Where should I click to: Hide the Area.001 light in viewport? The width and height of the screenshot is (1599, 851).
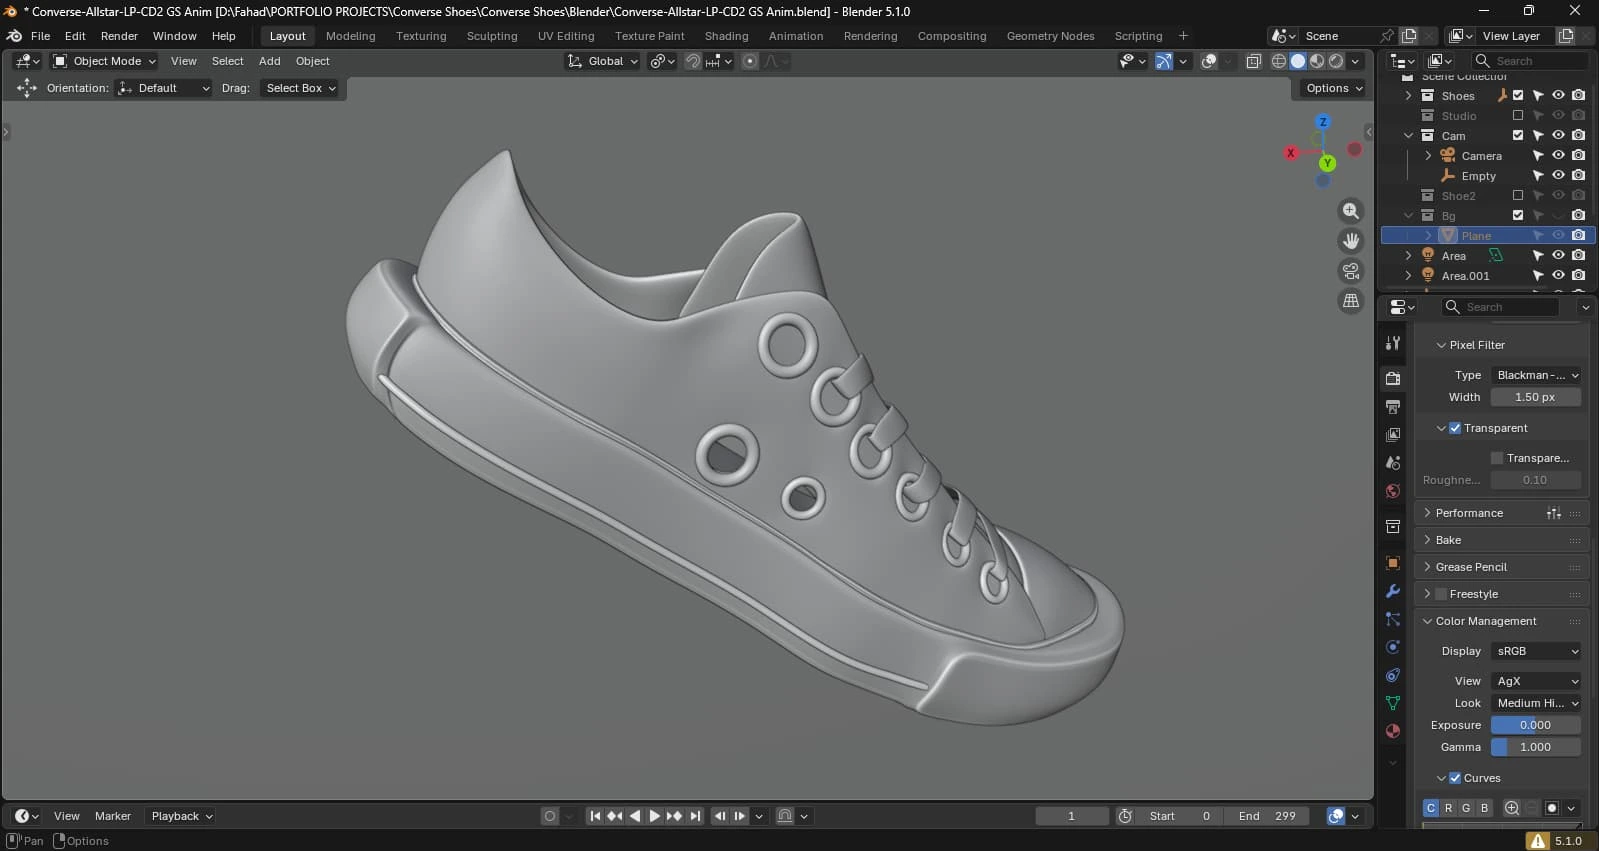coord(1558,276)
